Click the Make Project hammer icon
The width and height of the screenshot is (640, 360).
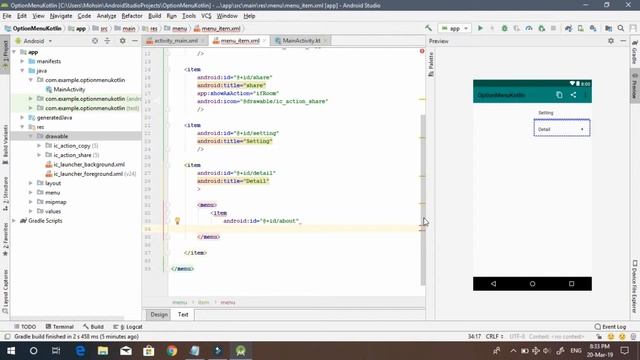pyautogui.click(x=428, y=28)
